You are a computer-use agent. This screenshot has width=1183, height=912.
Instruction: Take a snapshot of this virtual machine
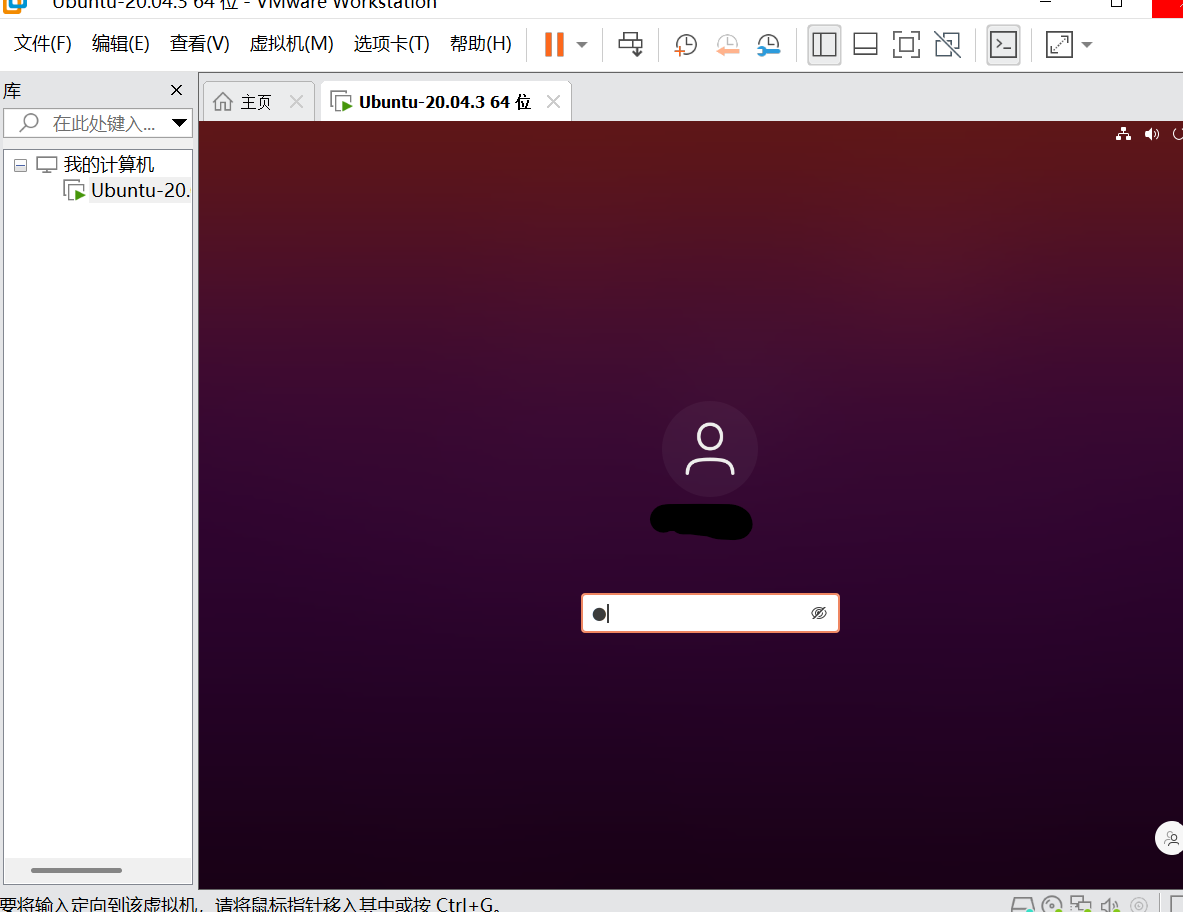click(x=685, y=45)
